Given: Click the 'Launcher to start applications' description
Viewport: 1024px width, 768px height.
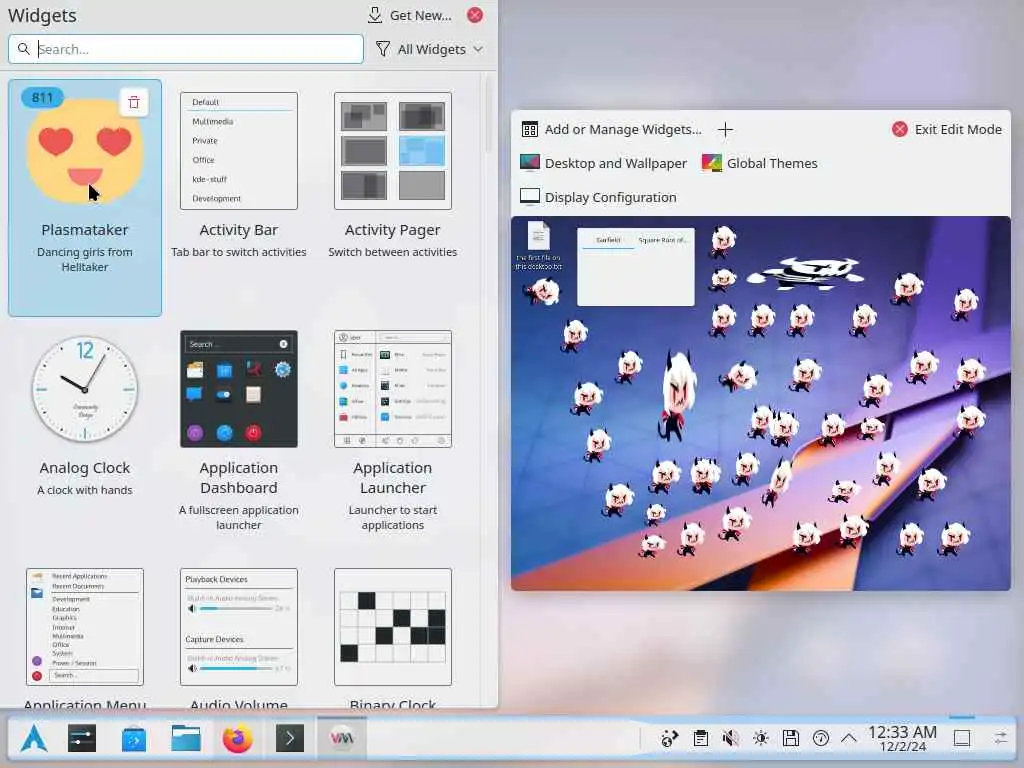Looking at the screenshot, I should 392,517.
